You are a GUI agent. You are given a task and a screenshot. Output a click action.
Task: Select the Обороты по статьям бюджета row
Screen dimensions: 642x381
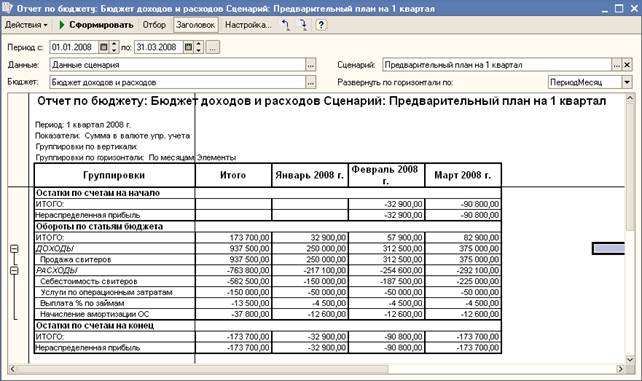[267, 226]
